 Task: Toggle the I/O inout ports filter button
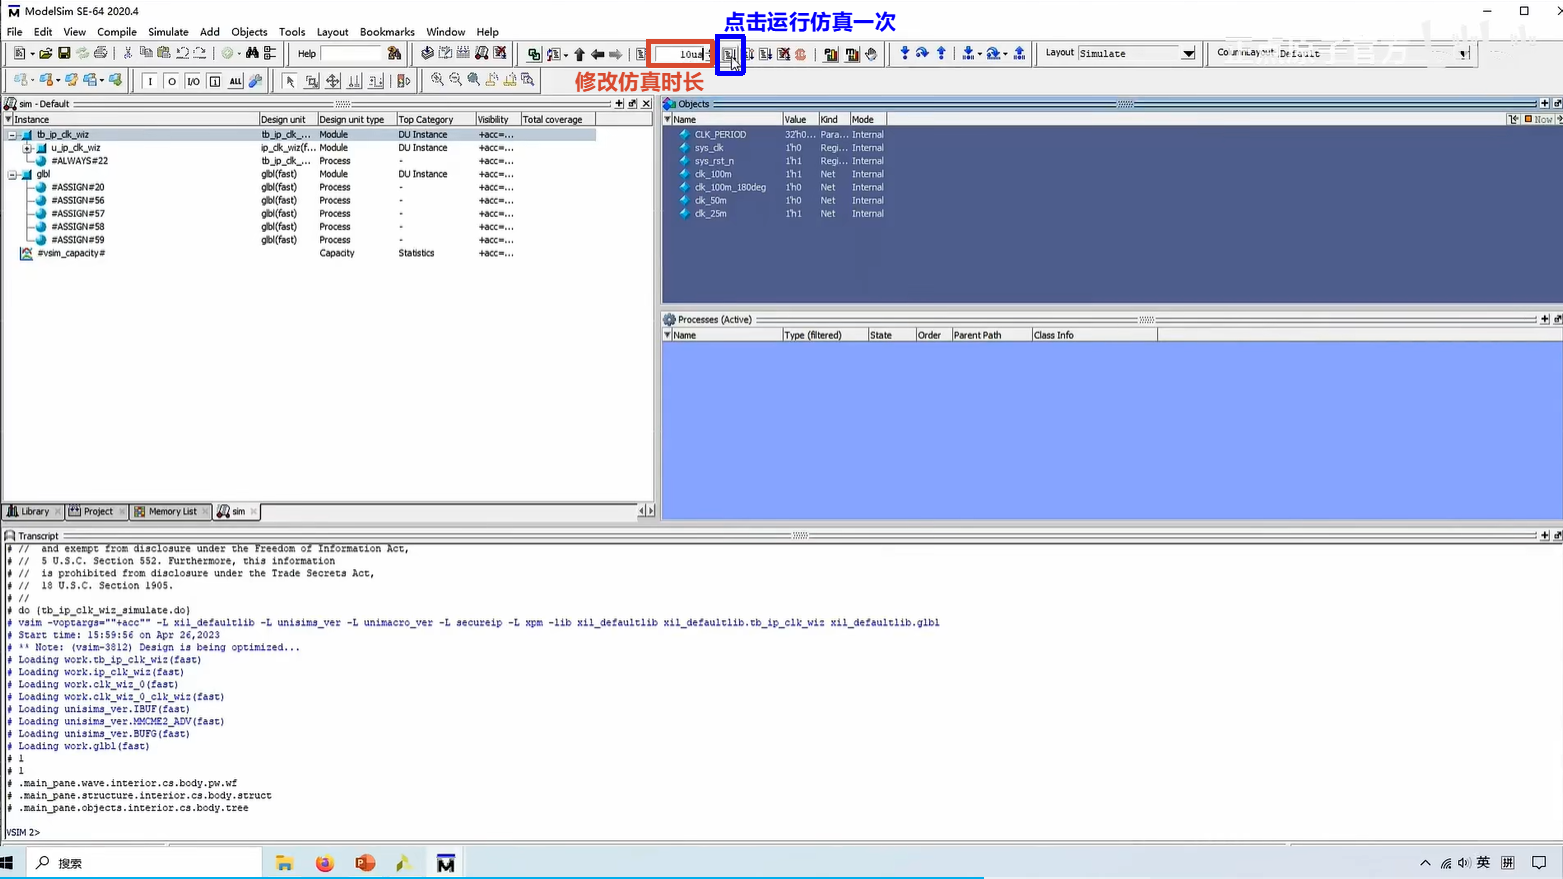[x=193, y=81]
